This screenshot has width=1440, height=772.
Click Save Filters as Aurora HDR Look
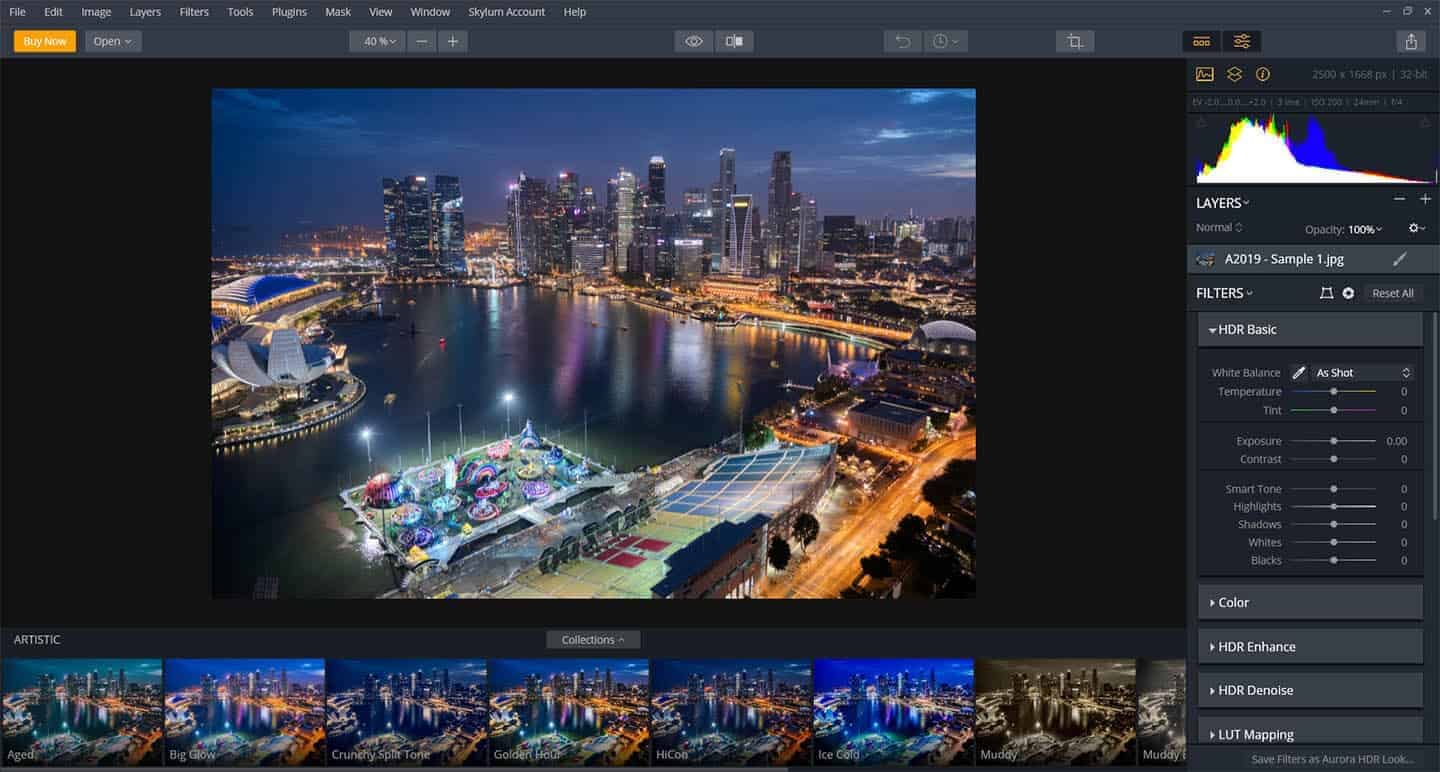pos(1333,759)
